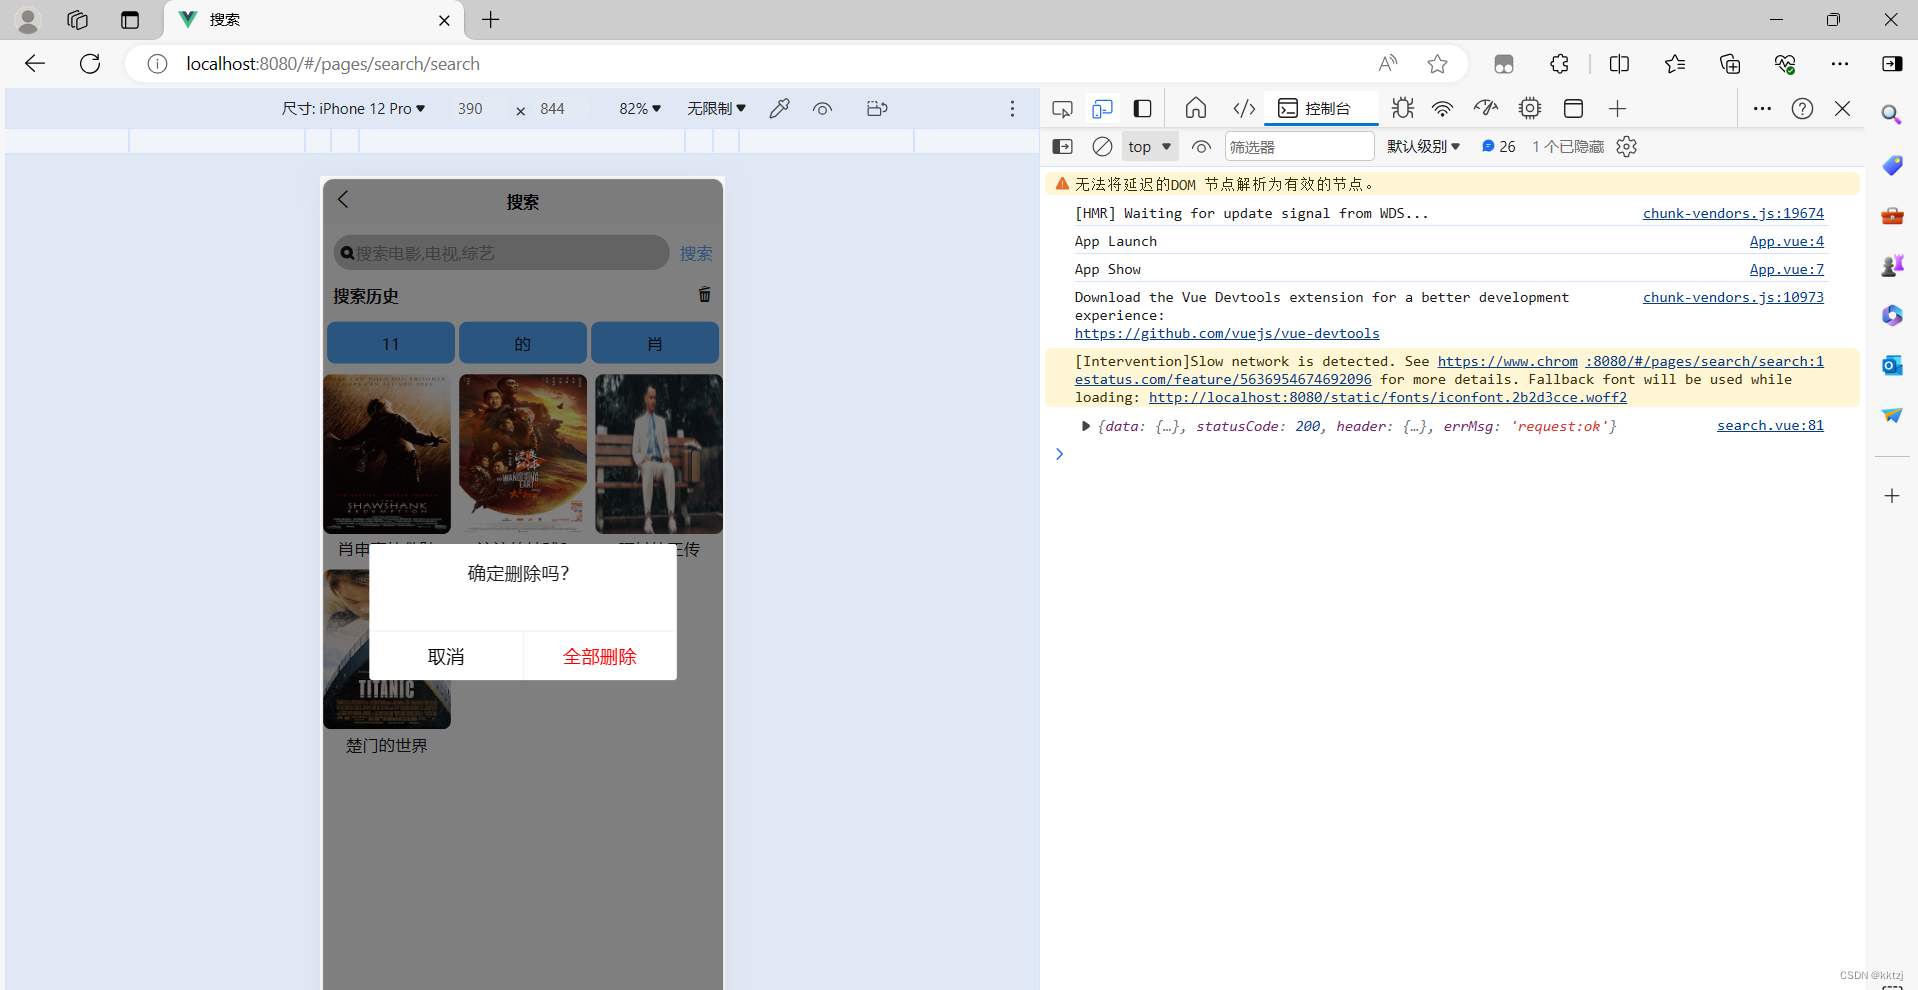Image resolution: width=1918 pixels, height=990 pixels.
Task: Click the eyedropper icon in device toolbar
Action: [x=779, y=108]
